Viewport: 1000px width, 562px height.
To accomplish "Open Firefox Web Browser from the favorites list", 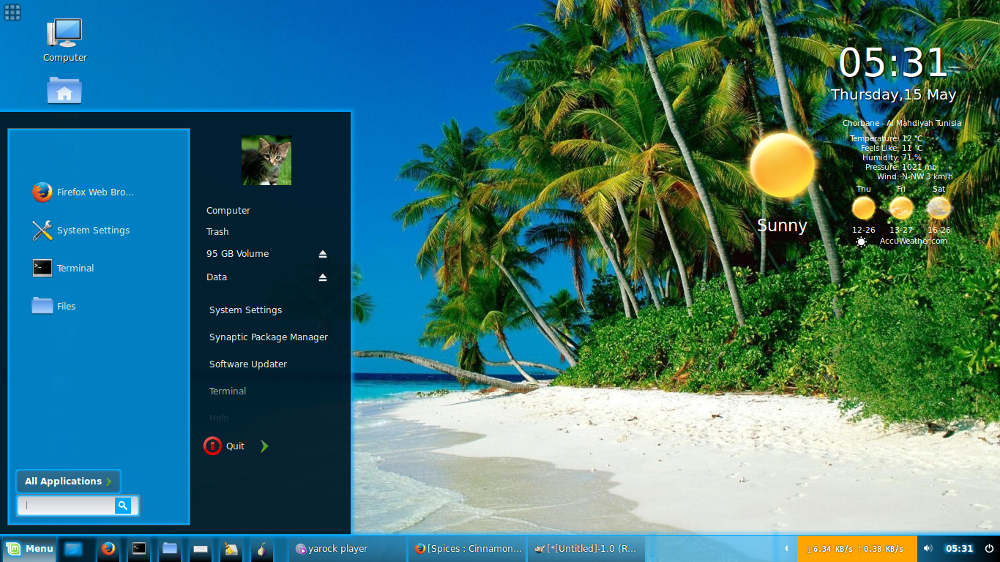I will pos(83,192).
